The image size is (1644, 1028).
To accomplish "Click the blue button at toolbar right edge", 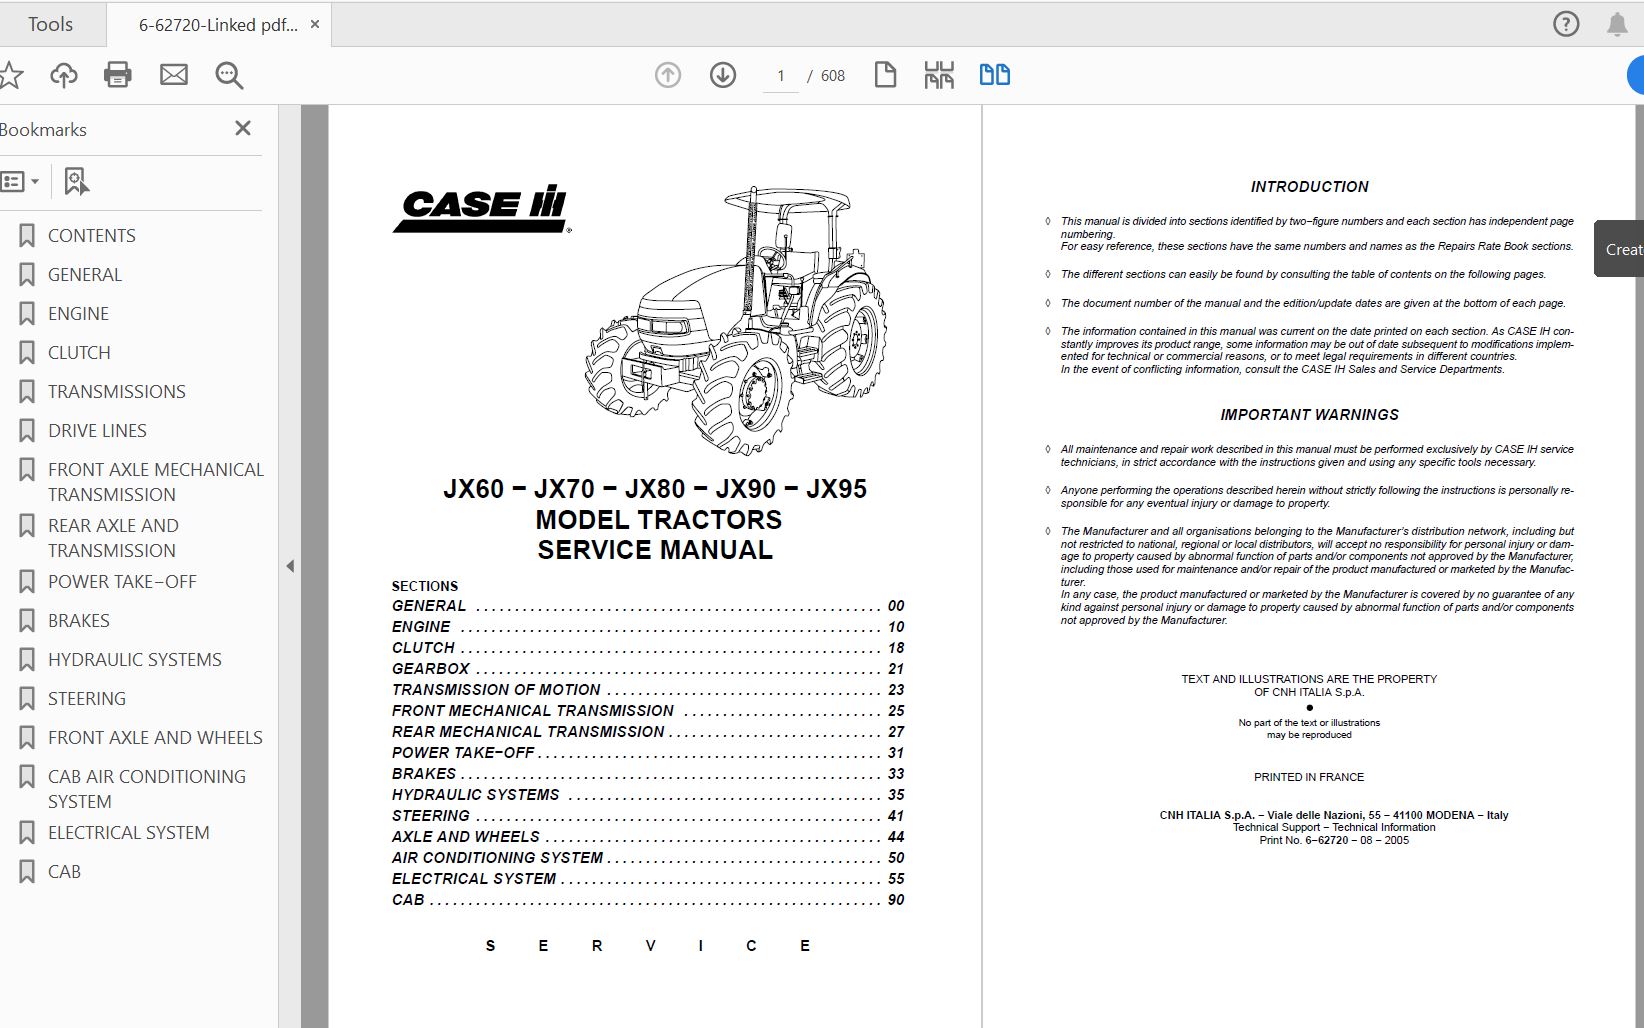I will pos(1636,75).
